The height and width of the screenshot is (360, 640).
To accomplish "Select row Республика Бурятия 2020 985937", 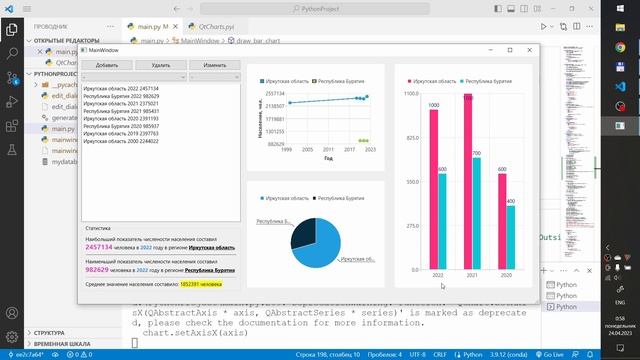I will tap(121, 126).
